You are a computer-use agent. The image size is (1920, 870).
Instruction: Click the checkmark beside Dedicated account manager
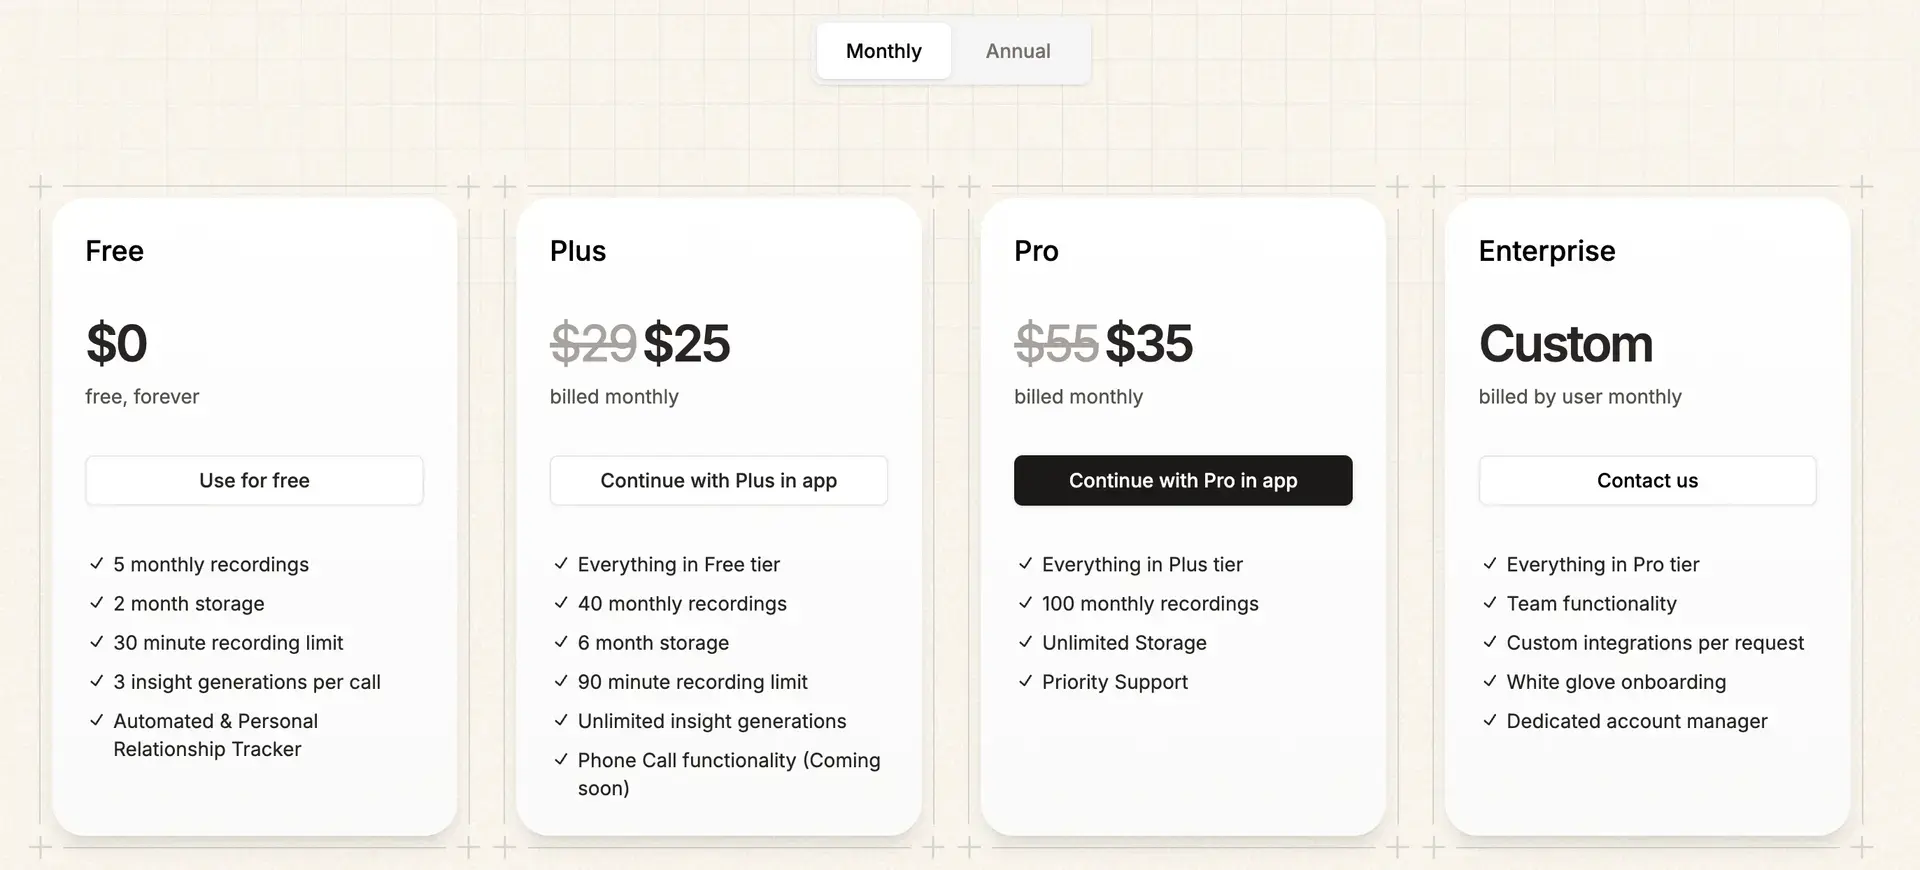tap(1490, 721)
